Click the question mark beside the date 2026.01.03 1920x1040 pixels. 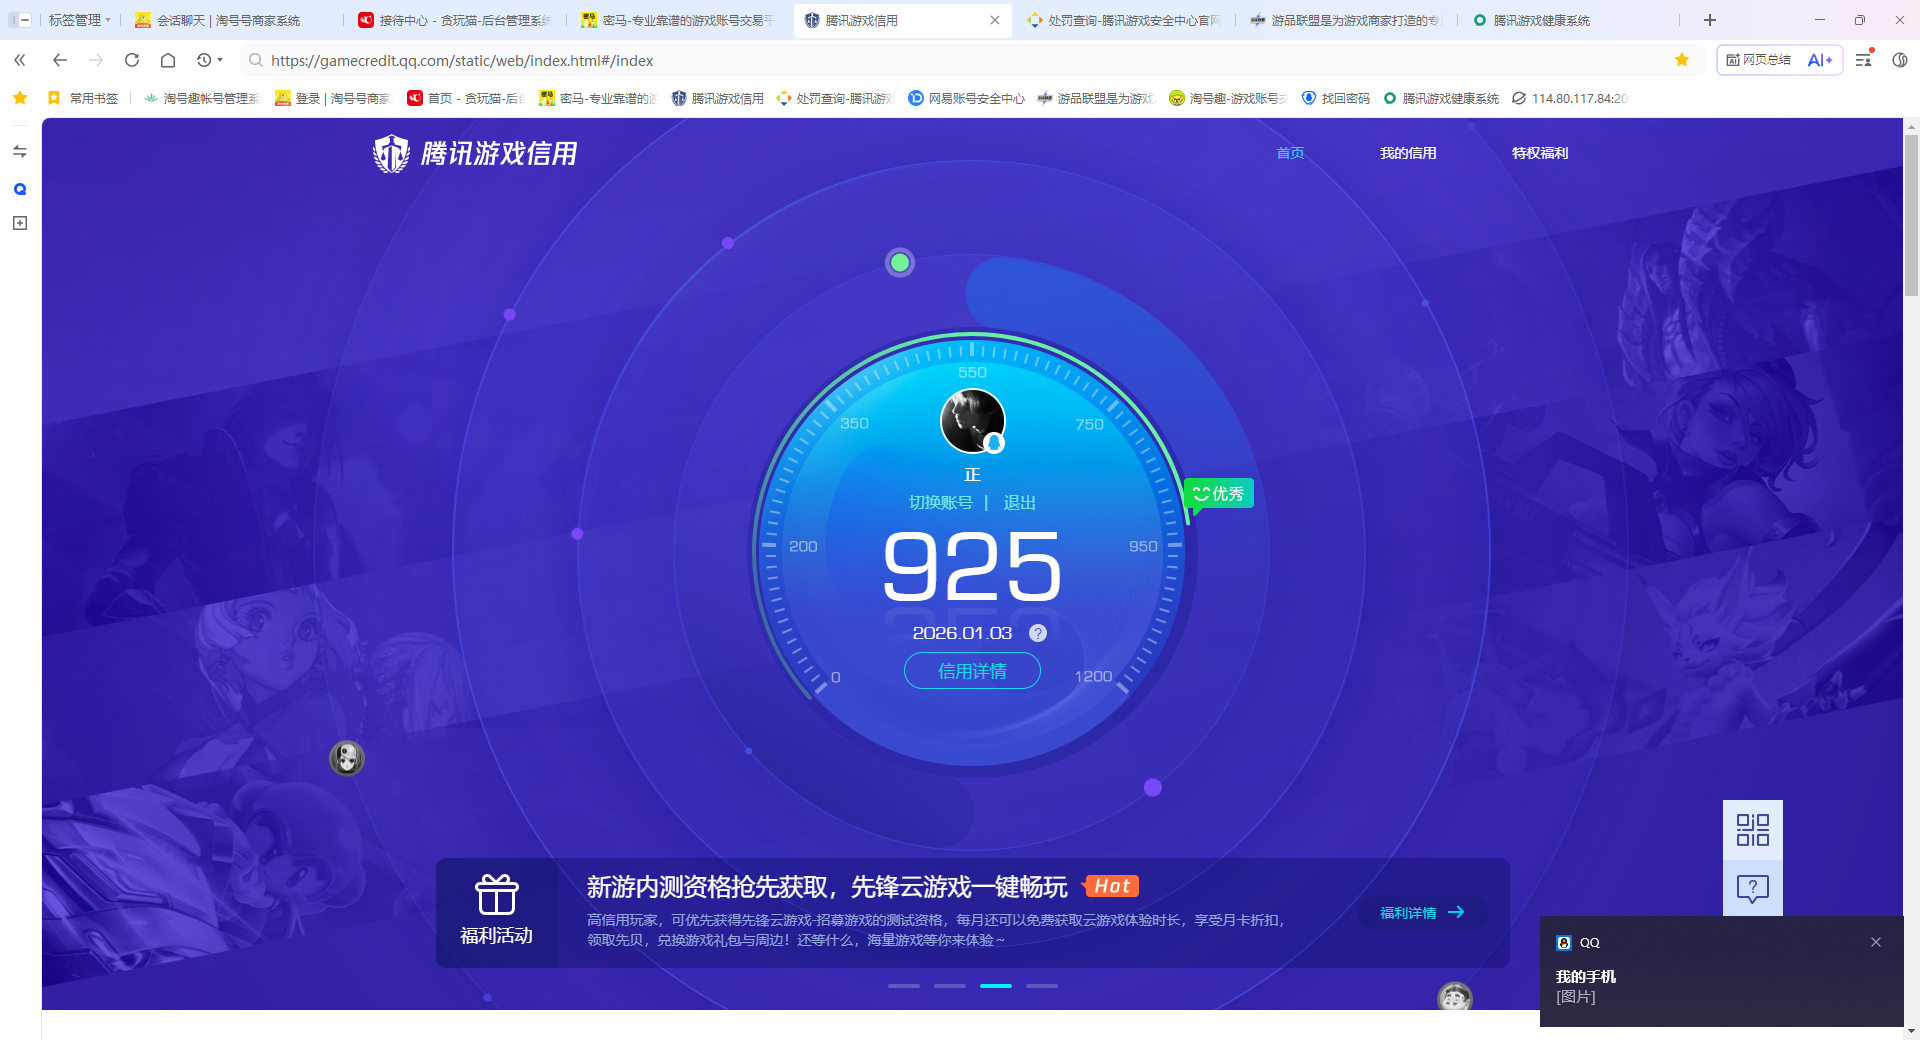click(x=1037, y=632)
